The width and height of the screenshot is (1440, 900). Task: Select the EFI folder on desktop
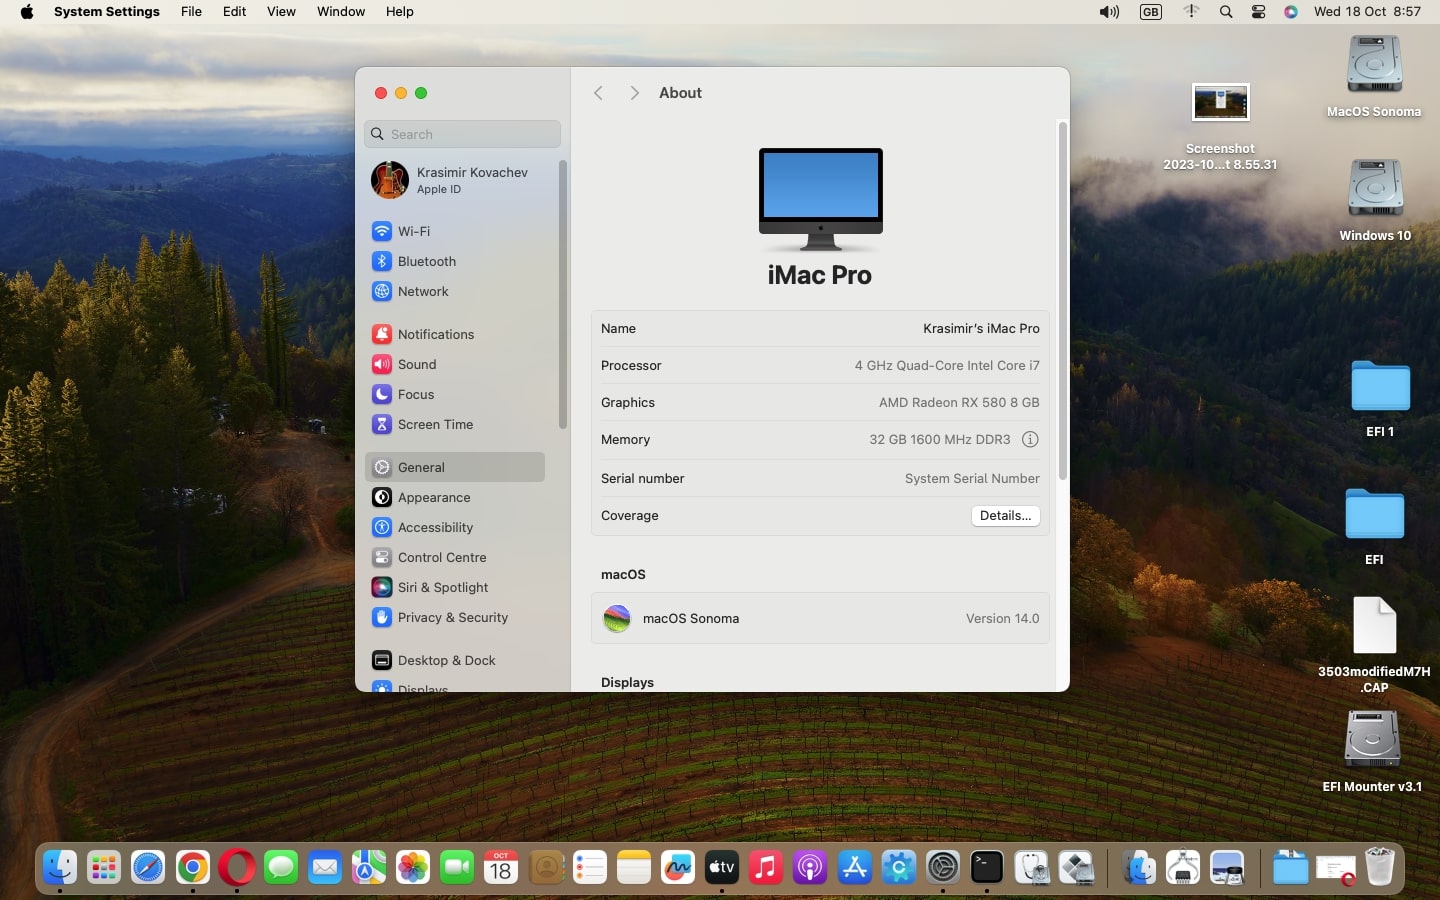pyautogui.click(x=1375, y=513)
